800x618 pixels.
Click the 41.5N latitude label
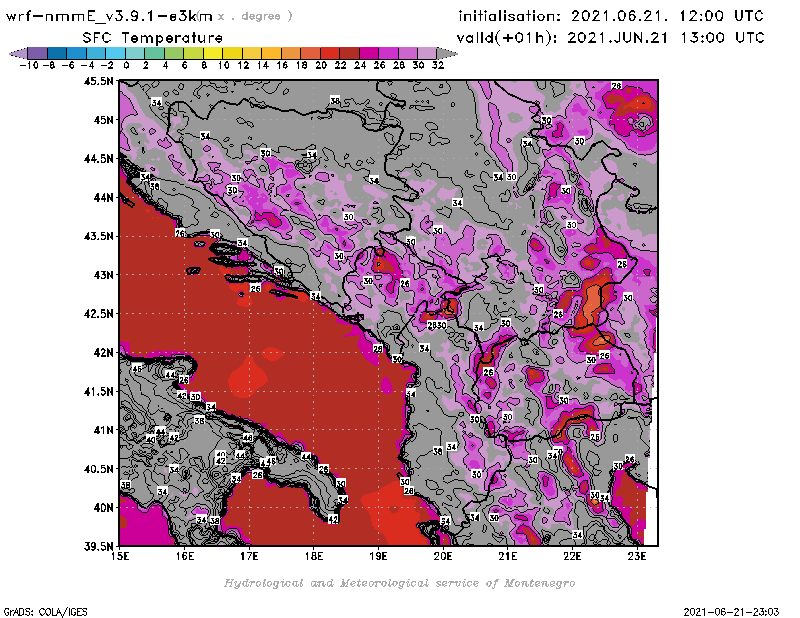[98, 391]
